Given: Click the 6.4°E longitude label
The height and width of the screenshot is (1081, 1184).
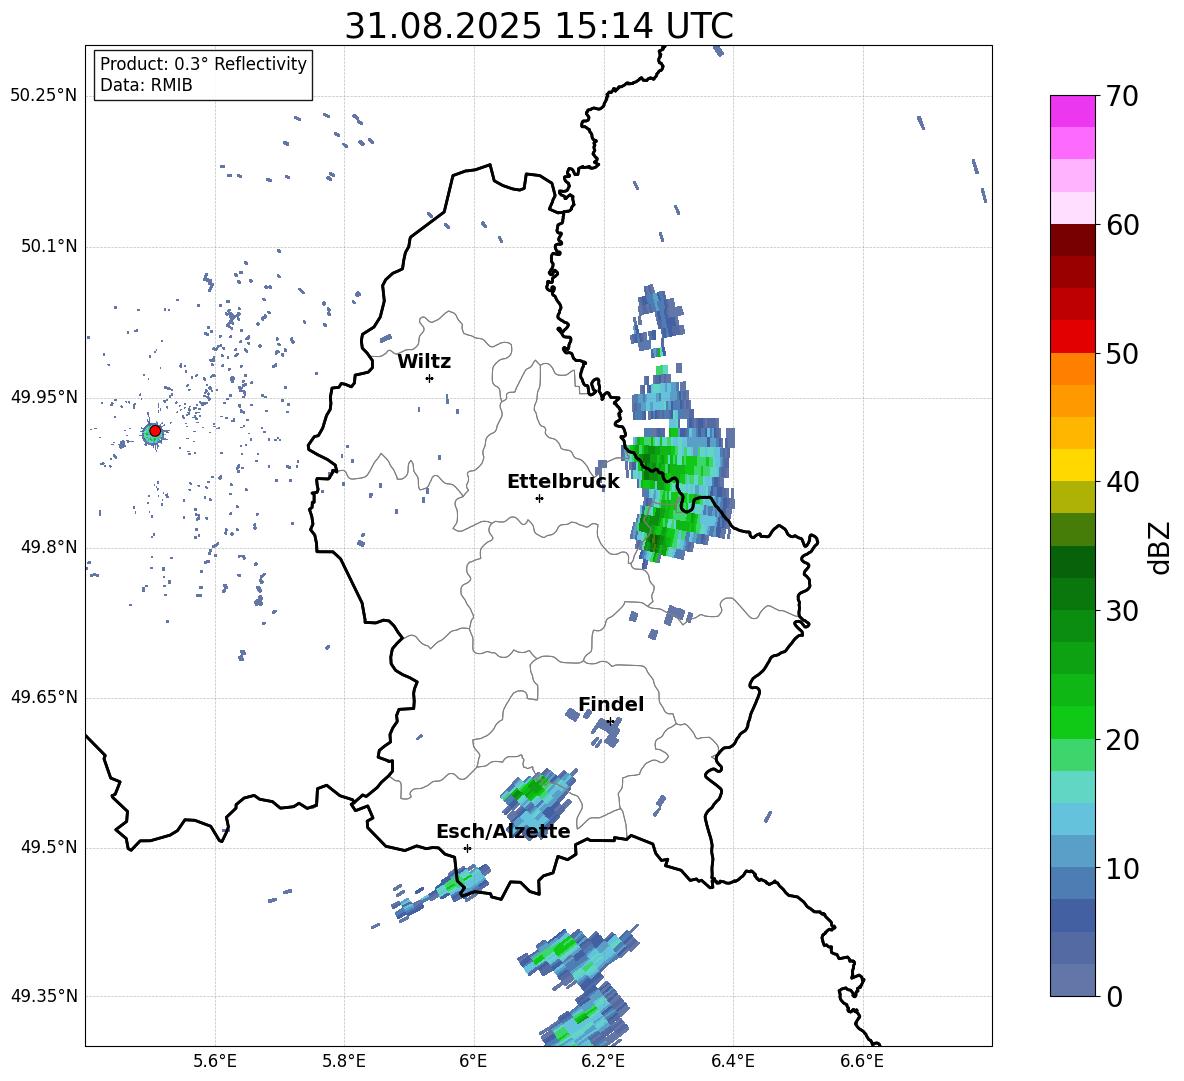Looking at the screenshot, I should click(x=732, y=1061).
